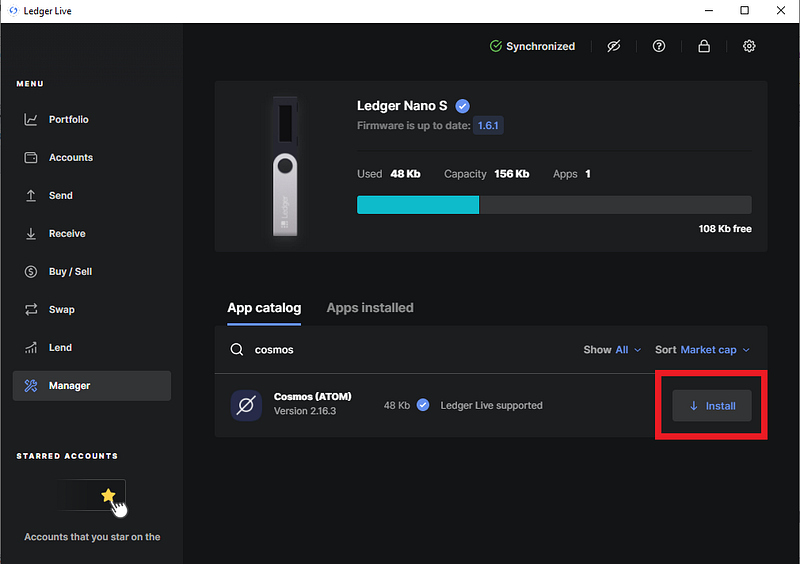This screenshot has width=800, height=564.
Task: Minimize the Ledger Live window
Action: click(x=709, y=11)
